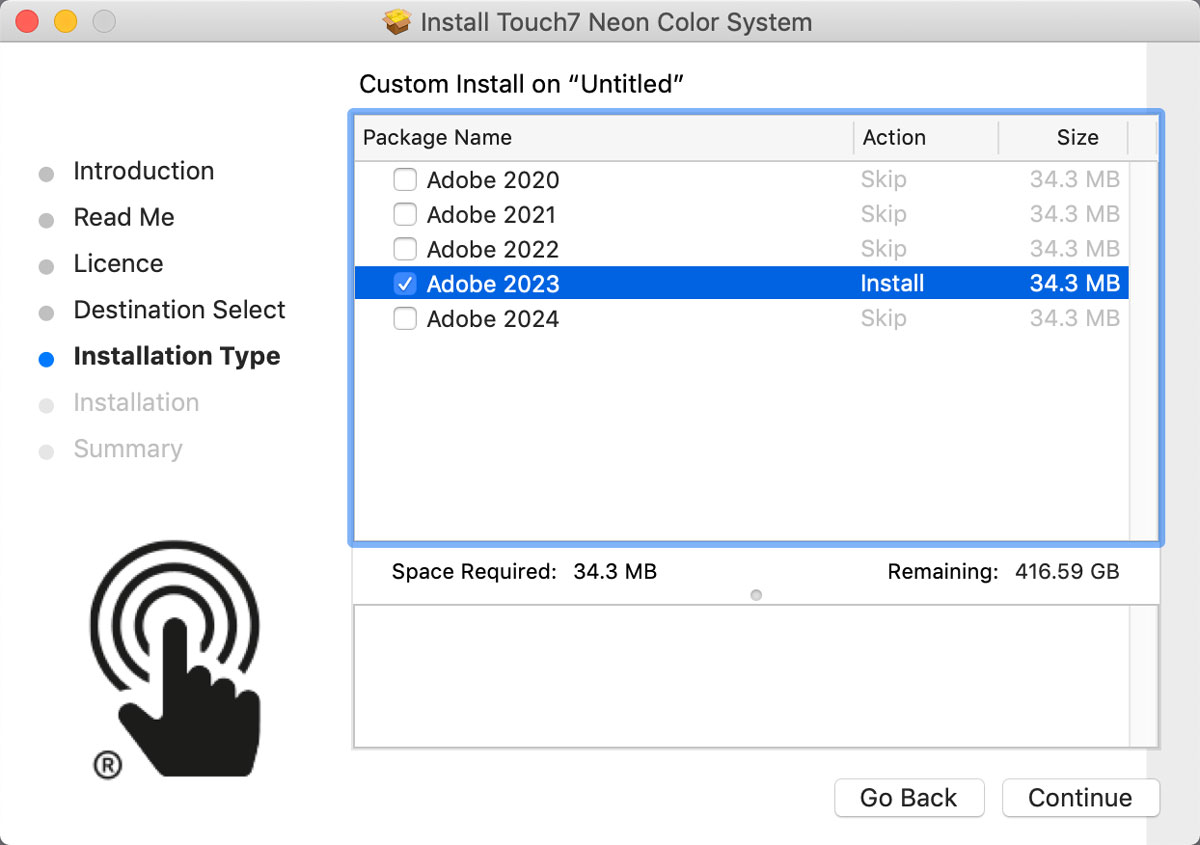Click the Continue button
This screenshot has height=845, width=1200.
[x=1080, y=798]
